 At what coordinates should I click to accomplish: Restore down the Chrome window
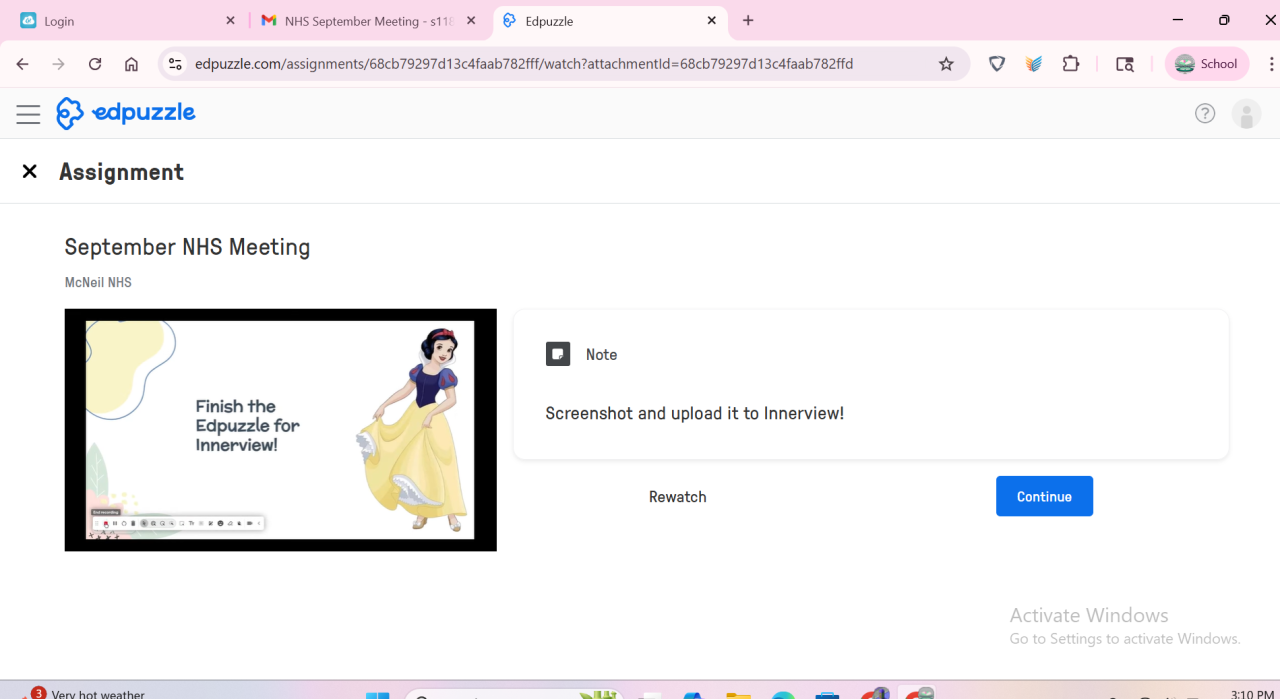(1224, 20)
